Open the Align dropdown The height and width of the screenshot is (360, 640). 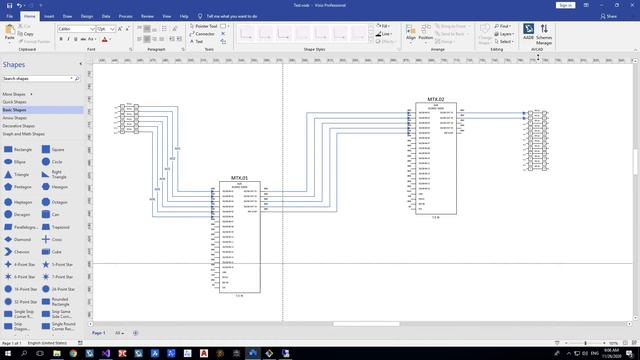411,33
